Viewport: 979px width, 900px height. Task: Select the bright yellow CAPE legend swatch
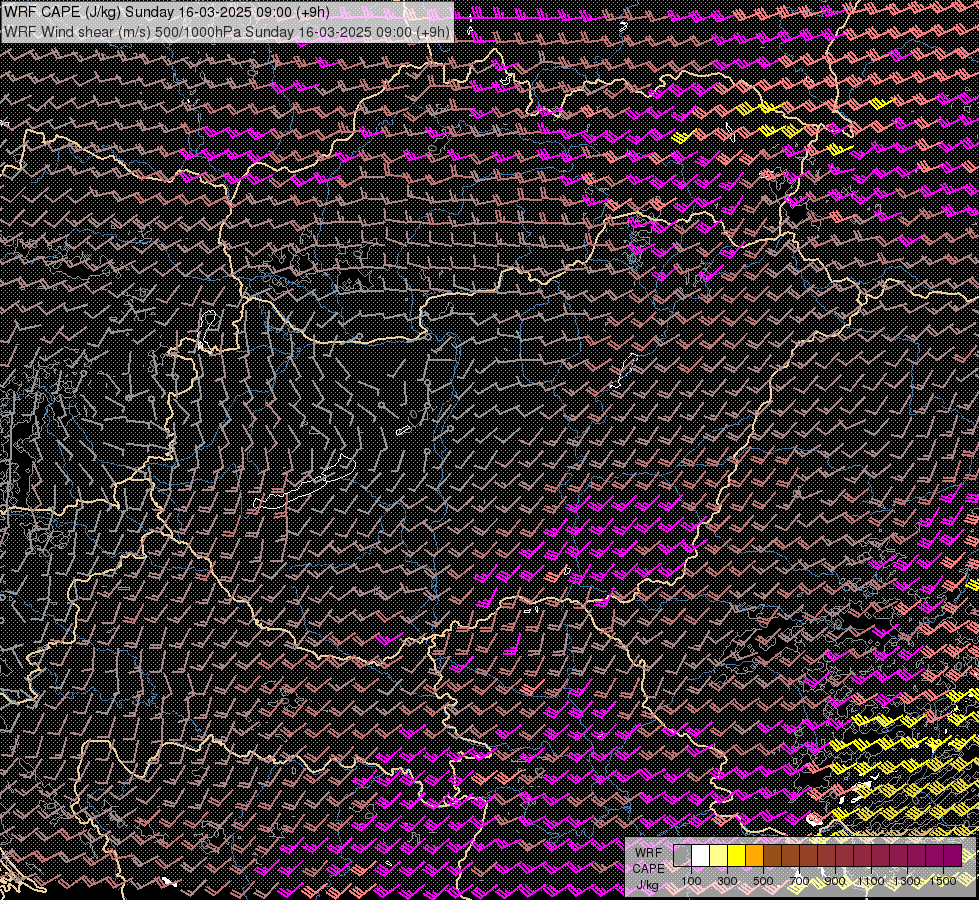tap(737, 856)
